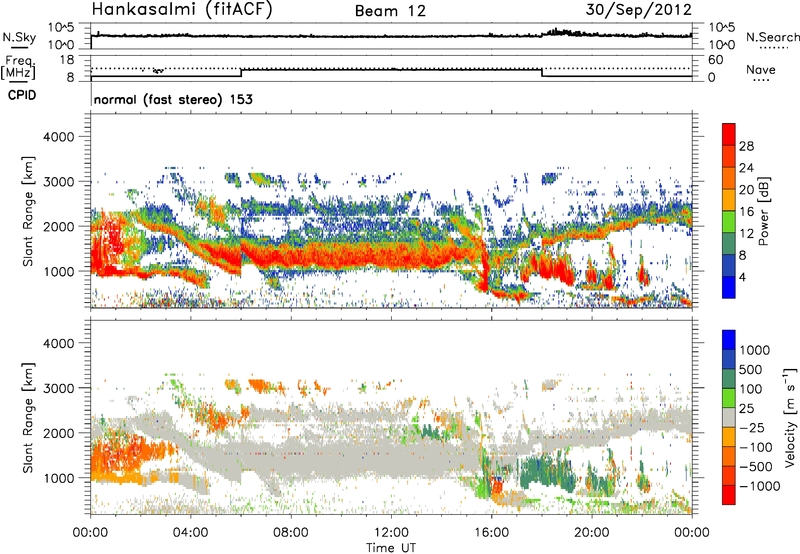
Task: Click the '100' velocity colorbar tick
Action: [751, 389]
